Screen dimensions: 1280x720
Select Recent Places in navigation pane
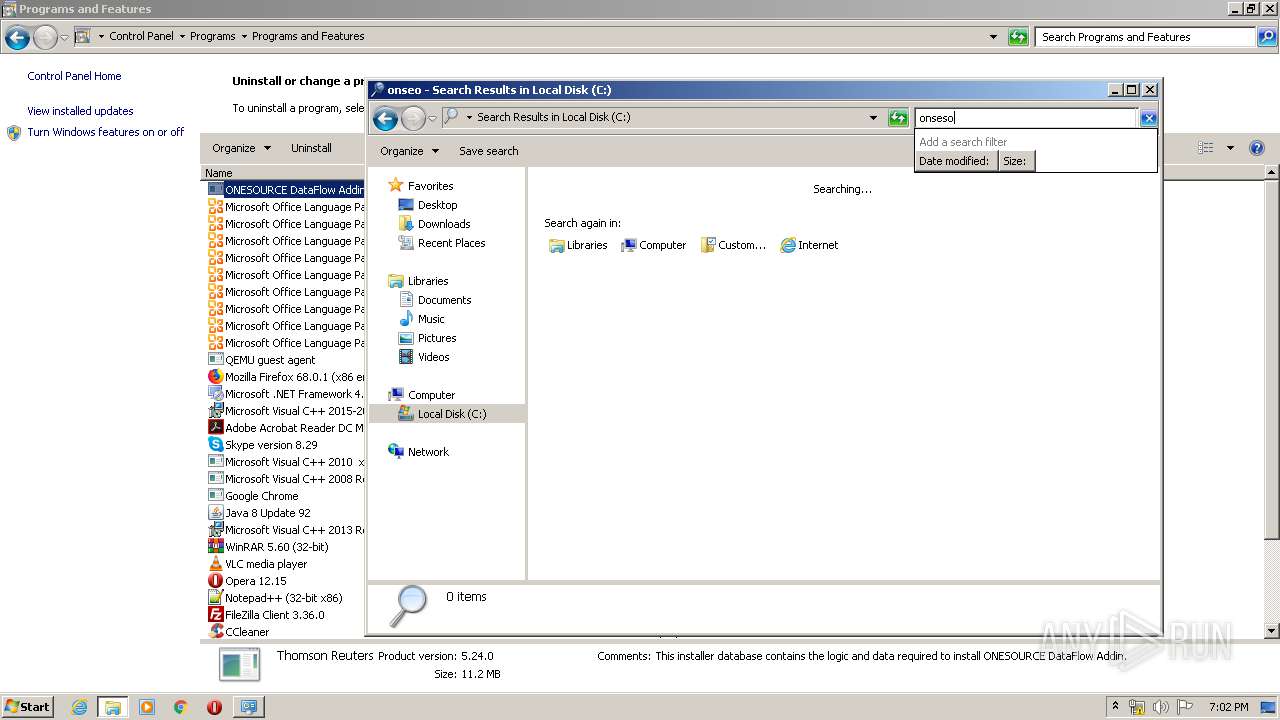pyautogui.click(x=451, y=243)
